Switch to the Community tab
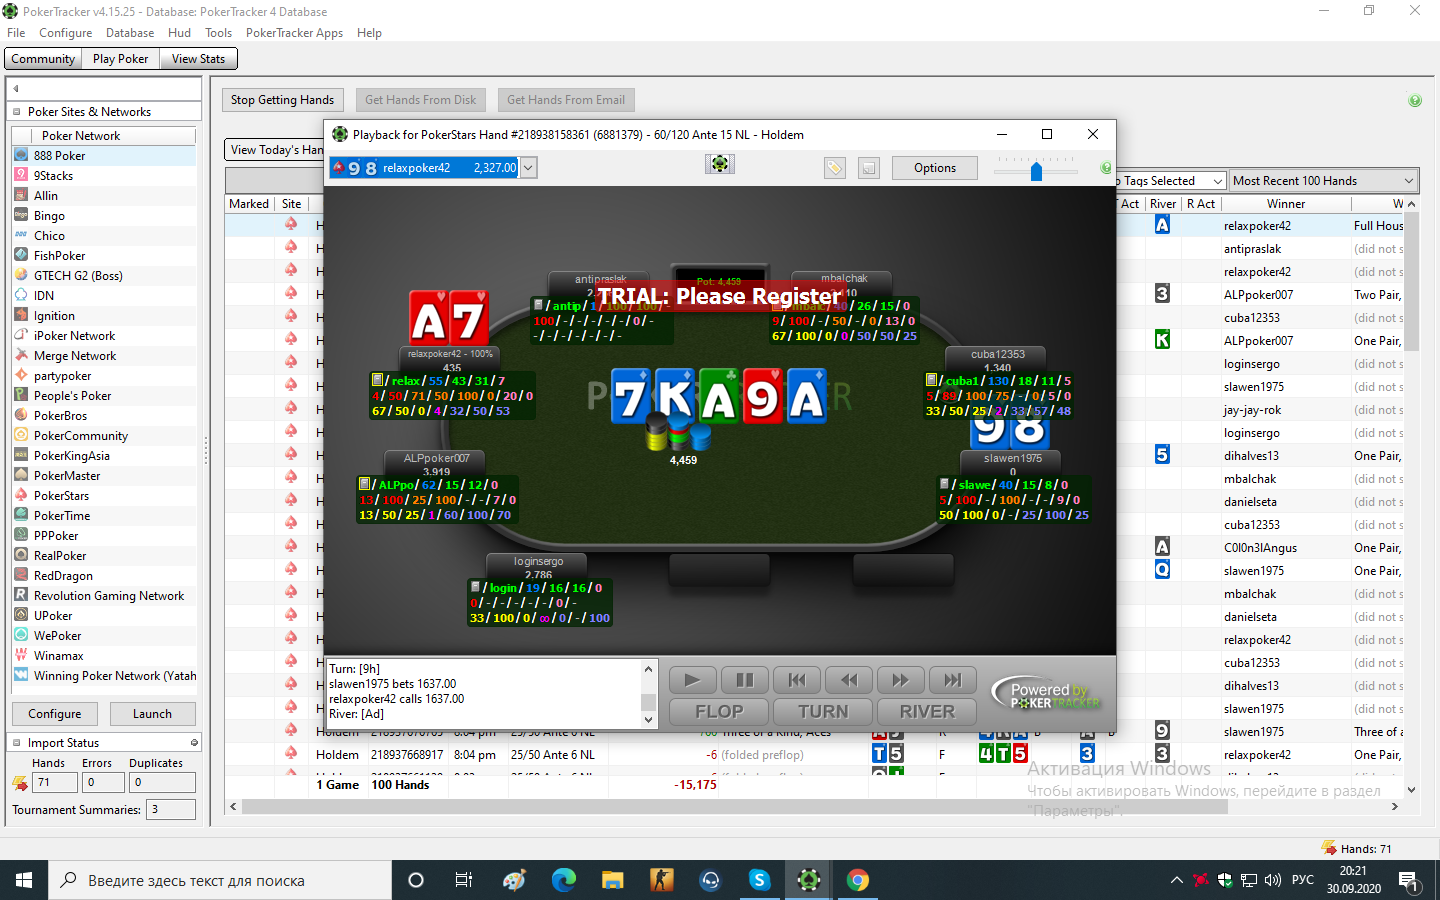1440x900 pixels. pyautogui.click(x=43, y=59)
